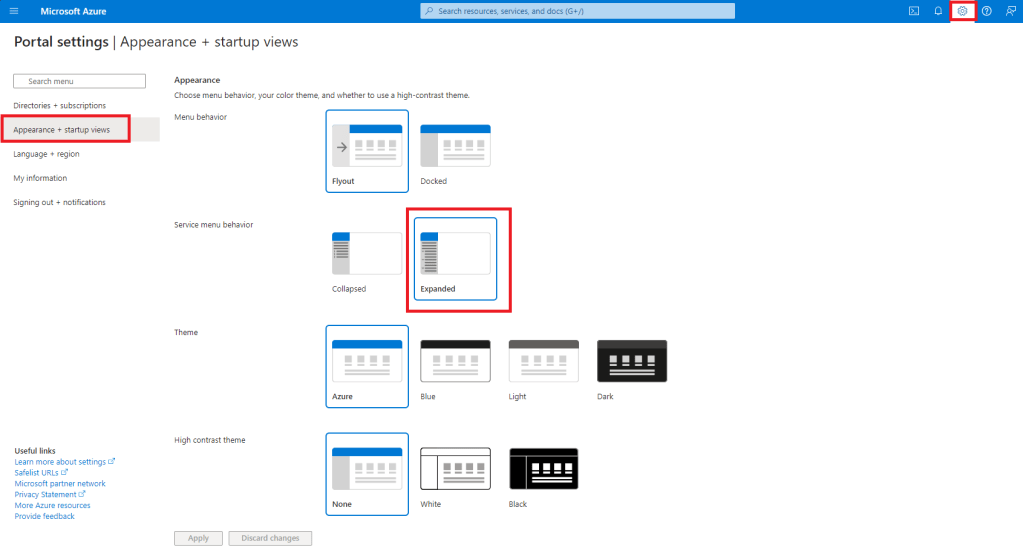Pick the Dark theme tile
The width and height of the screenshot is (1023, 548).
[x=631, y=366]
